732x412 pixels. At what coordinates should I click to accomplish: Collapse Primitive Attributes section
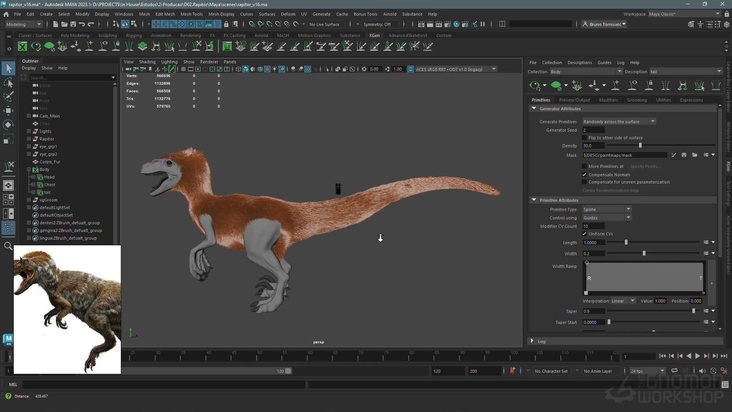(534, 200)
